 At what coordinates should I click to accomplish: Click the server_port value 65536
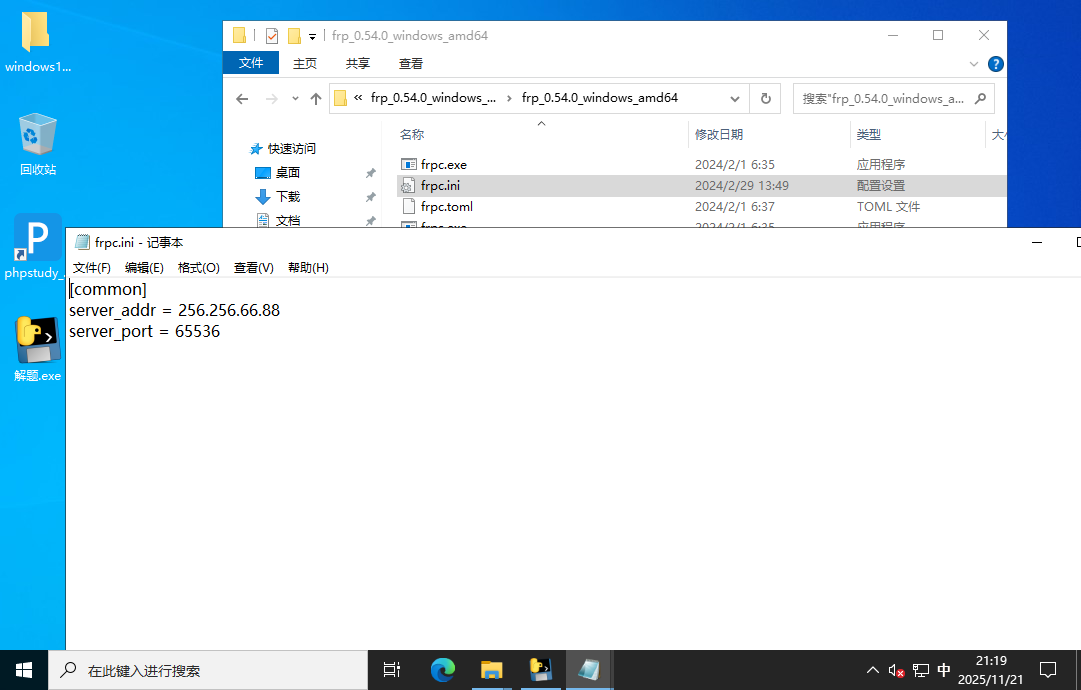(x=197, y=332)
